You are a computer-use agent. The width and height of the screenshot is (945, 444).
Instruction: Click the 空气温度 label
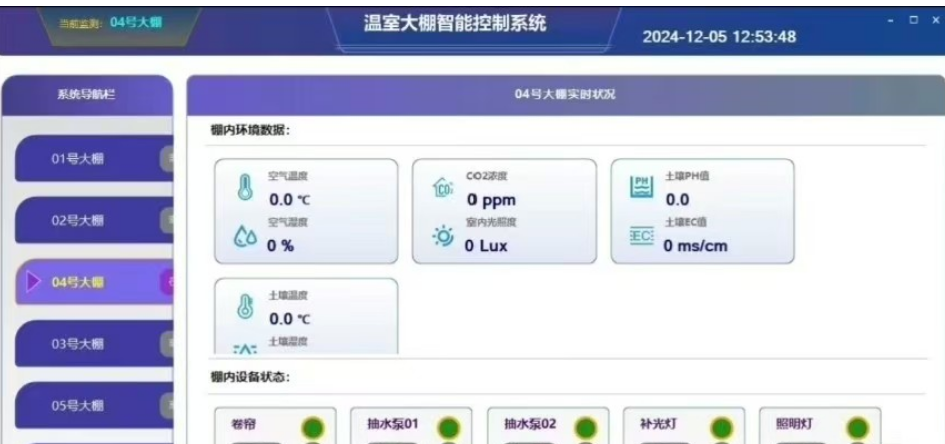[287, 176]
